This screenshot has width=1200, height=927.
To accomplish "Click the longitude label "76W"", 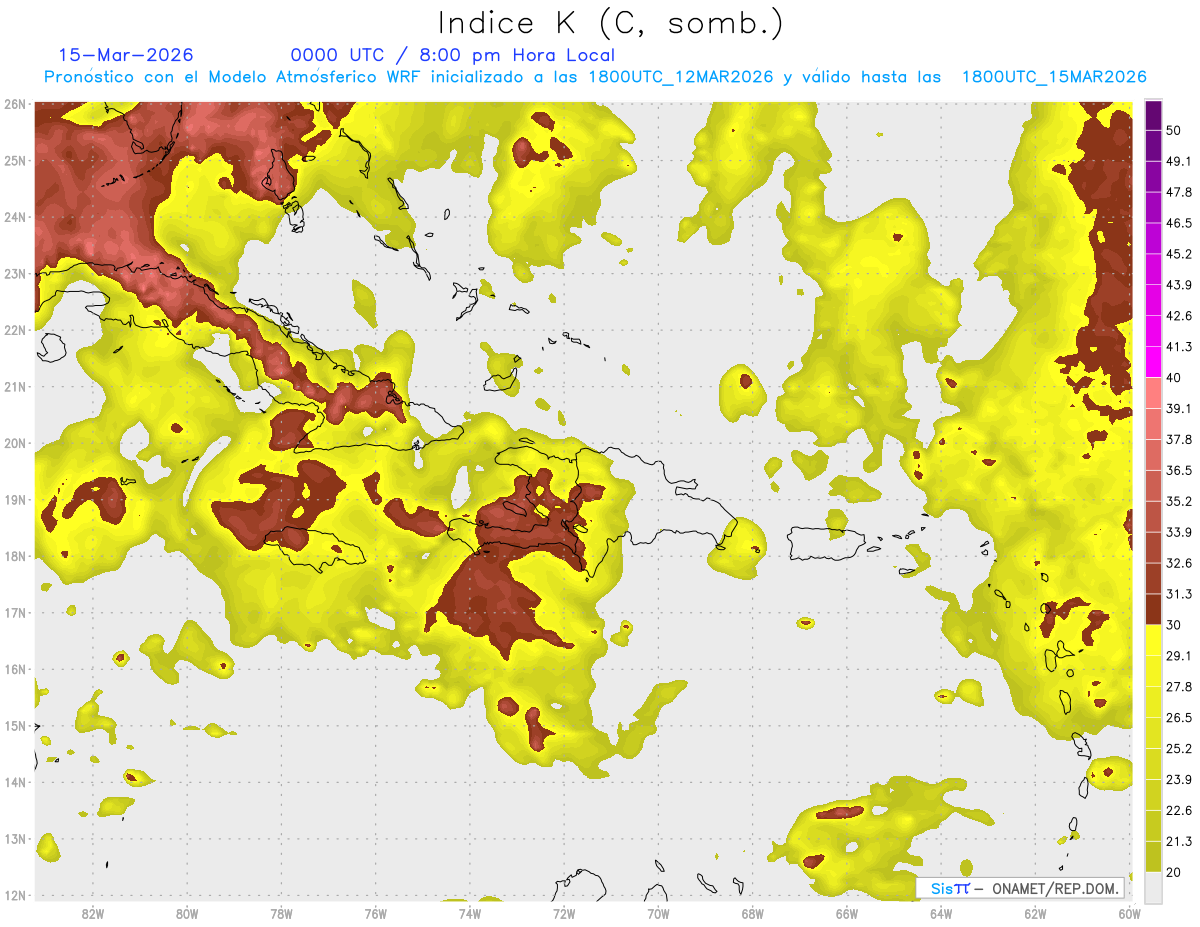I will pyautogui.click(x=375, y=913).
